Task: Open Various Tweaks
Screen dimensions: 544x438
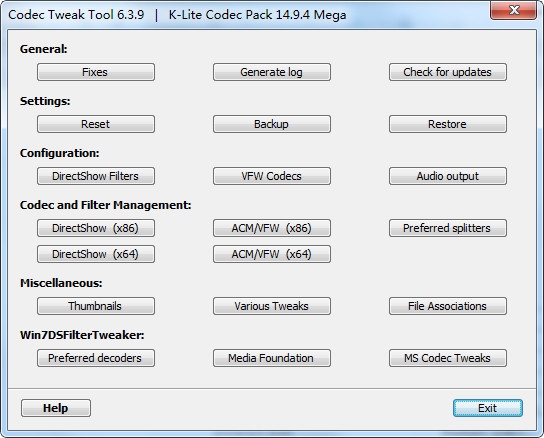Action: (272, 306)
